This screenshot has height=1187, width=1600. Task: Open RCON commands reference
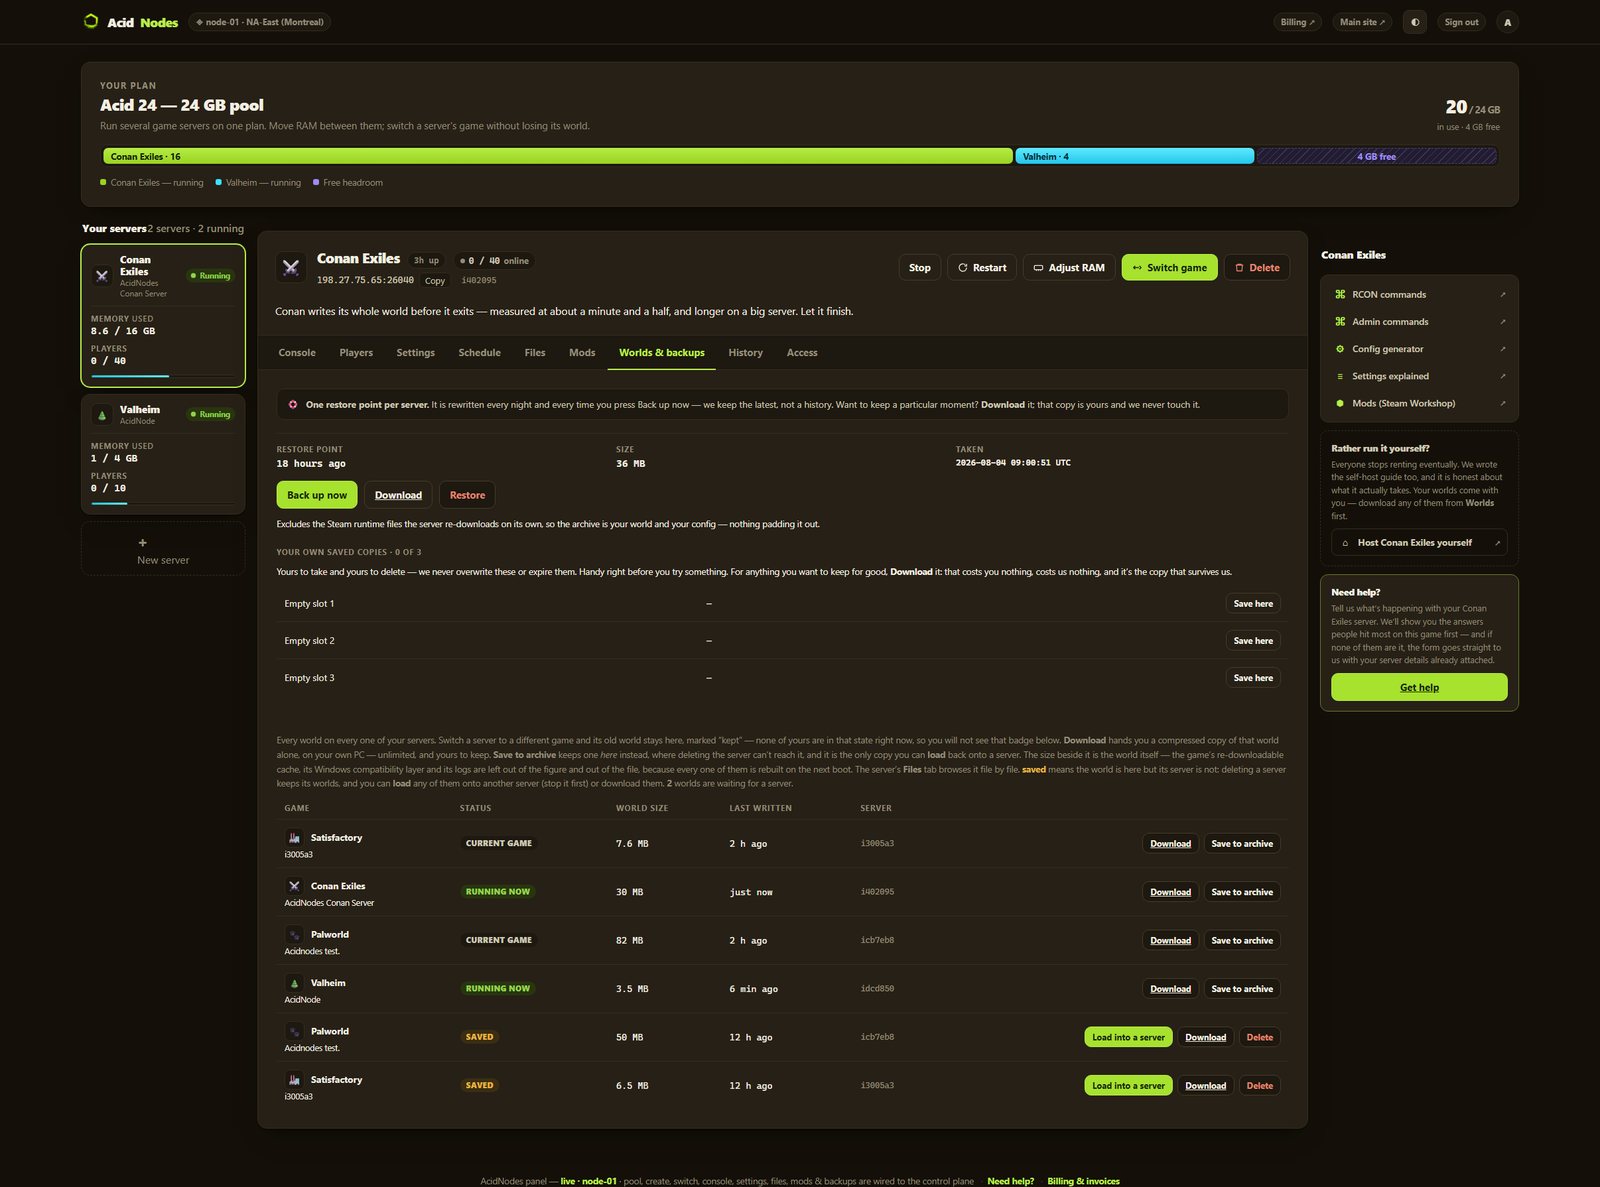click(x=1419, y=295)
